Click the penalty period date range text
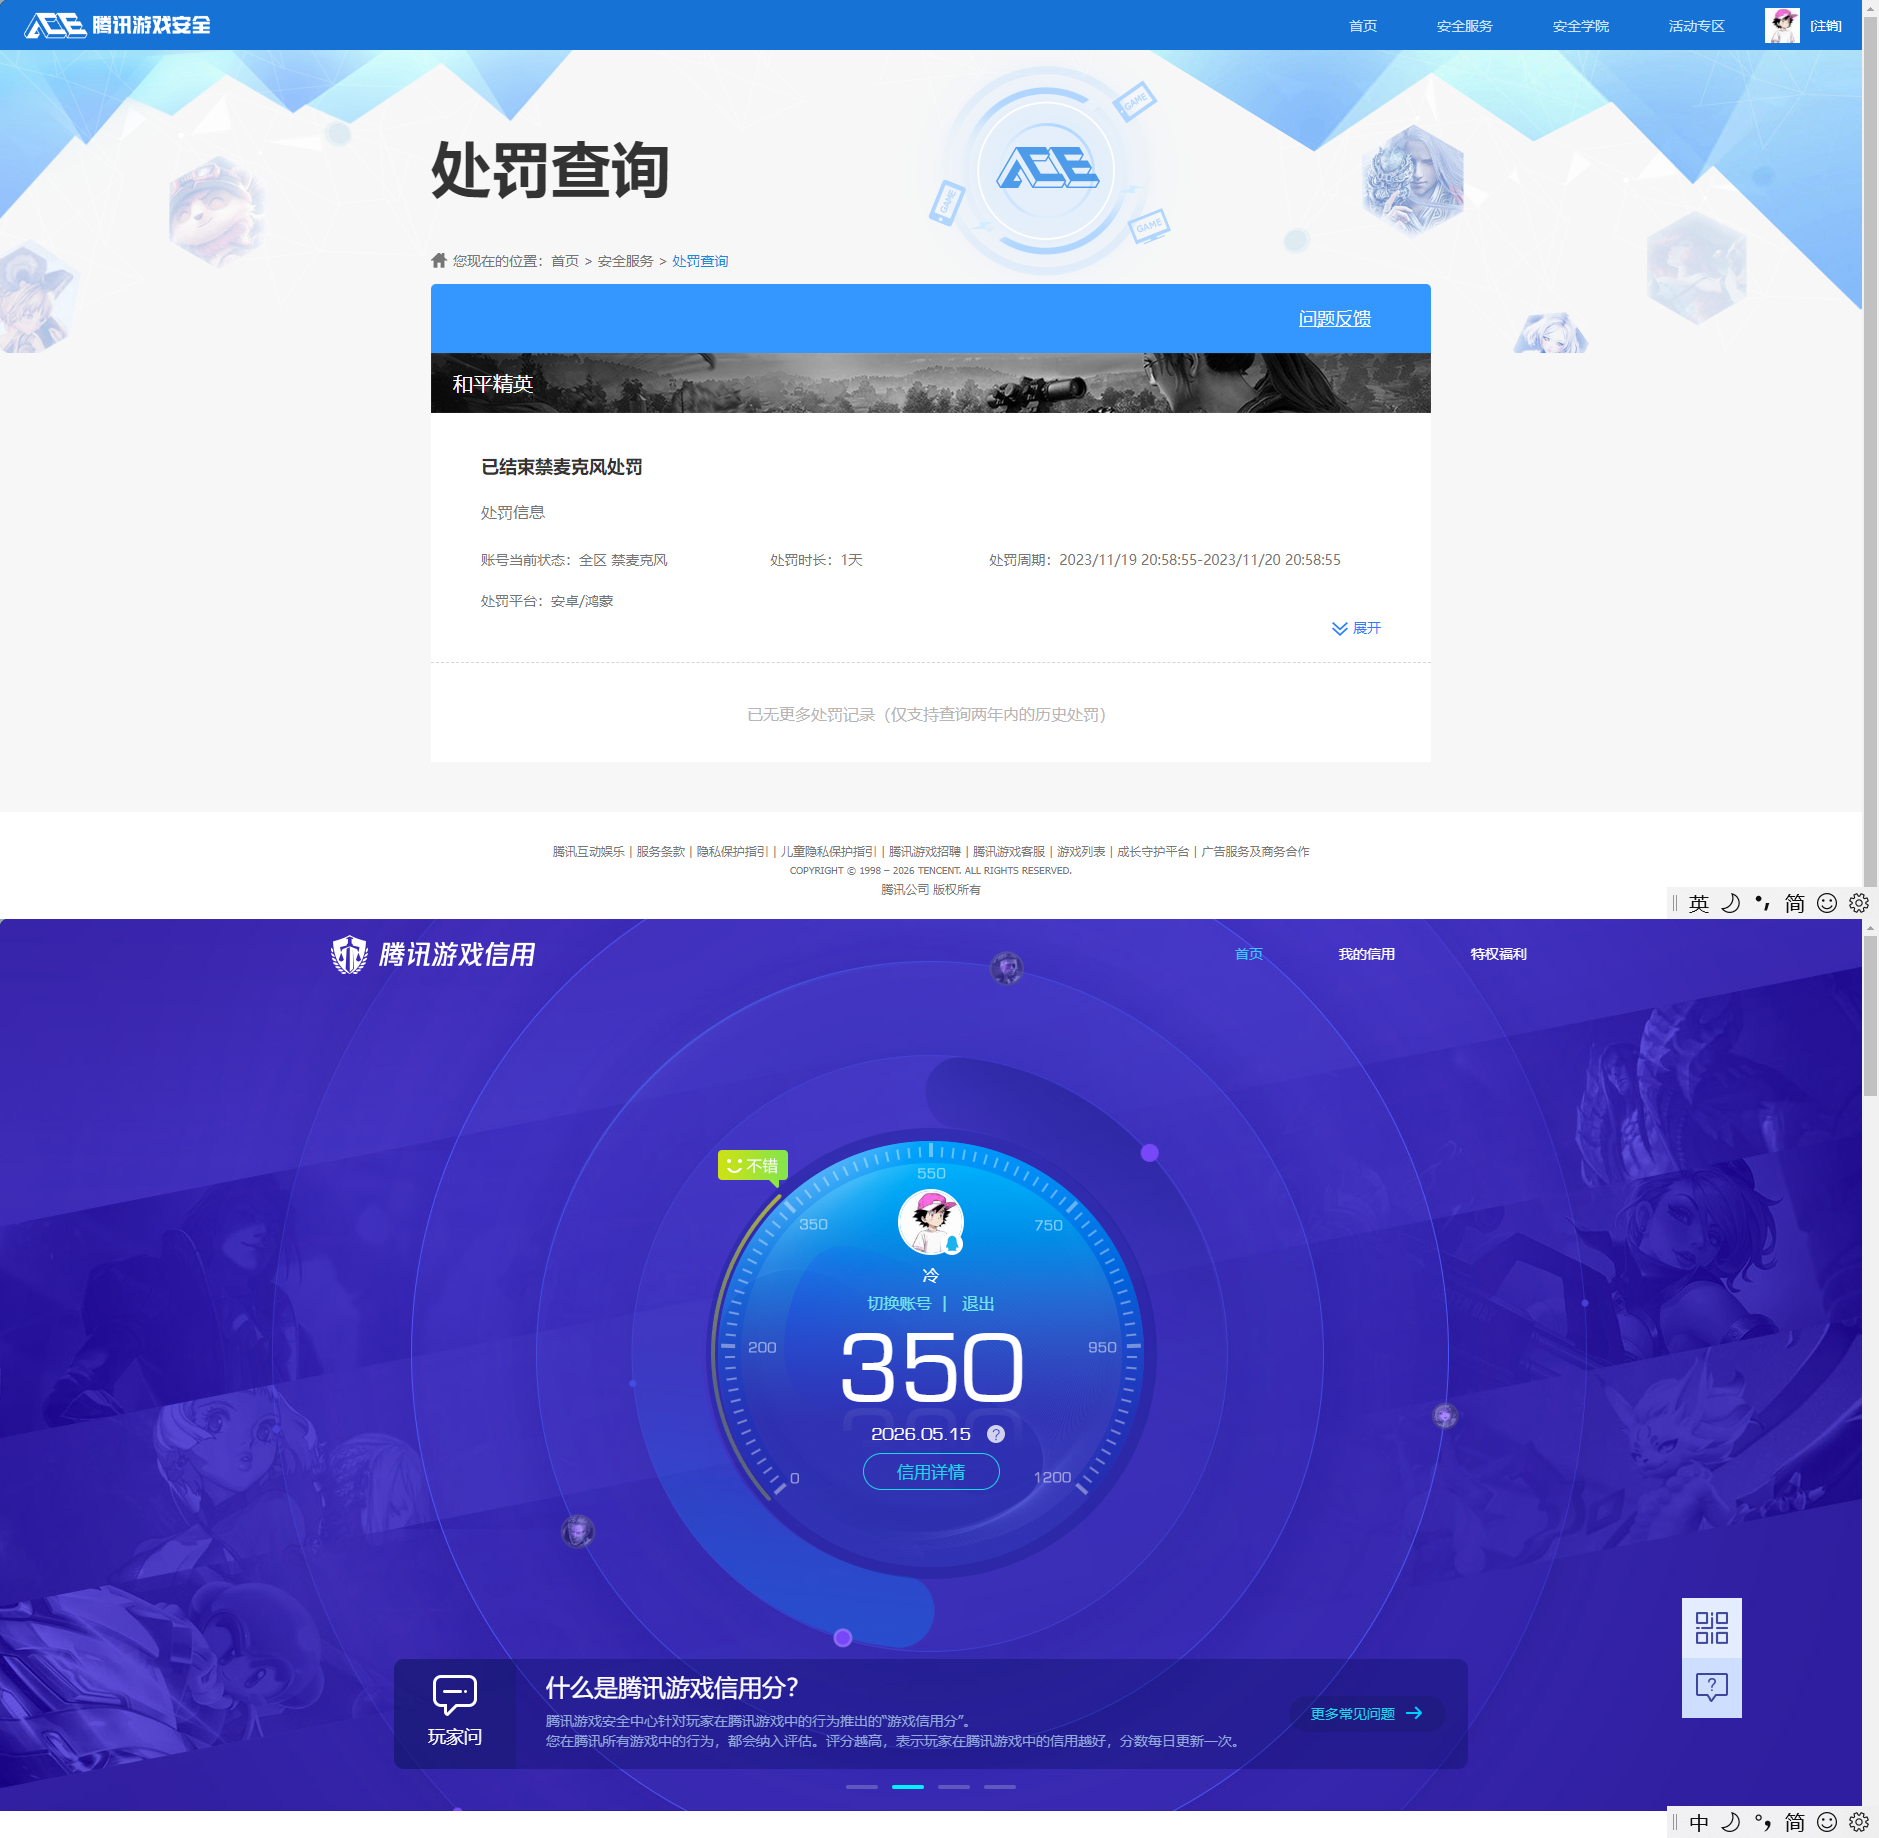This screenshot has width=1879, height=1838. (1165, 560)
